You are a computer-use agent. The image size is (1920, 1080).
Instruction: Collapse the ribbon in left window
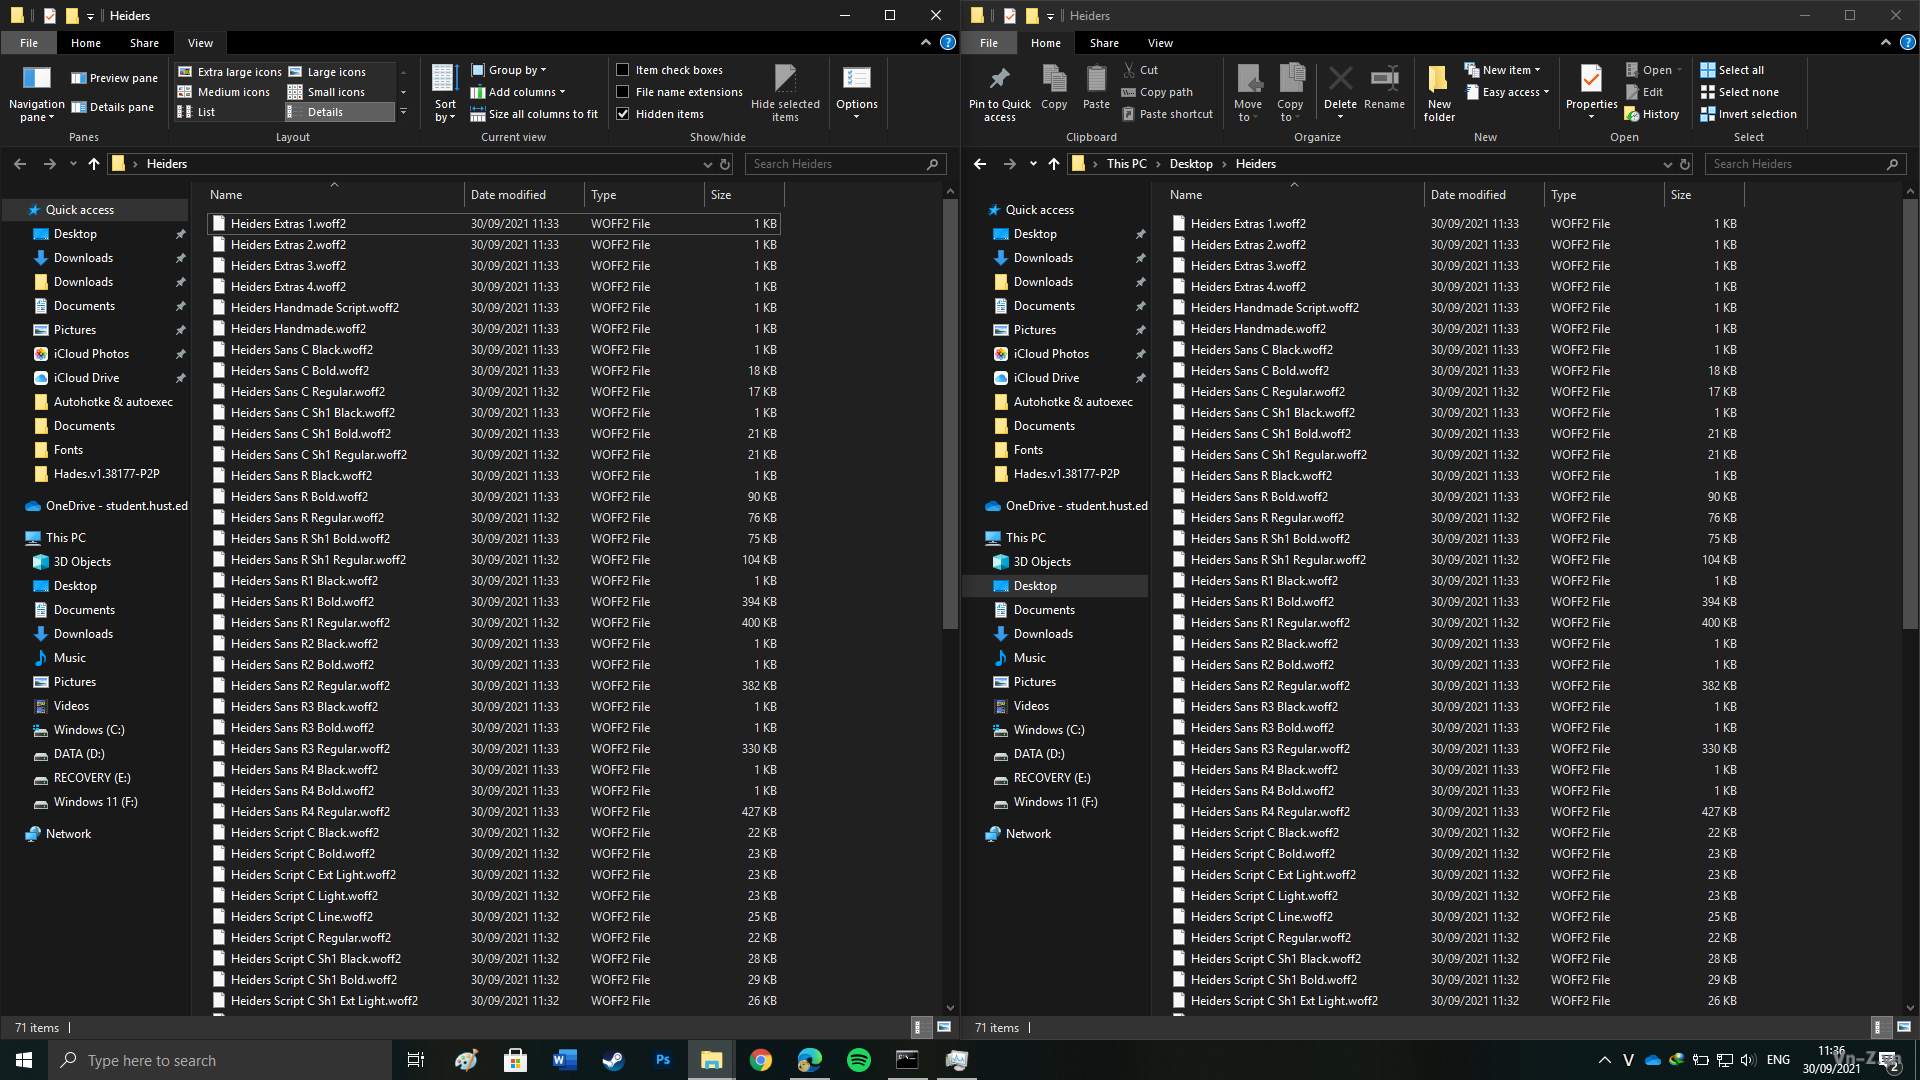(926, 42)
